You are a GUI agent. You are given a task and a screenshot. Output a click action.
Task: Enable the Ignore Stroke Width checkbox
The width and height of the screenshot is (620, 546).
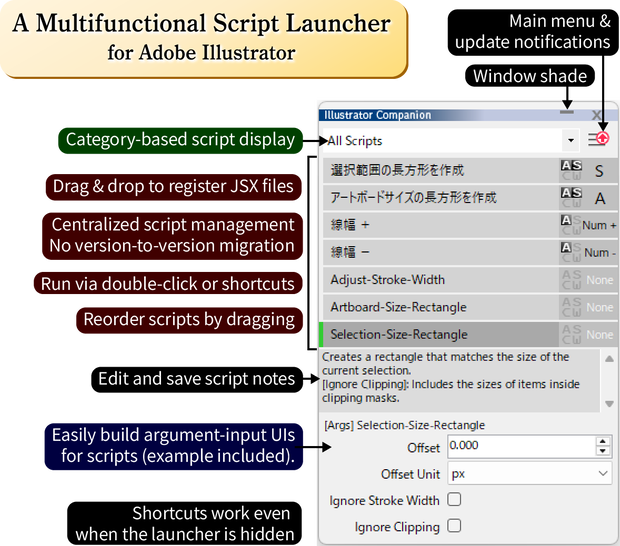click(454, 500)
